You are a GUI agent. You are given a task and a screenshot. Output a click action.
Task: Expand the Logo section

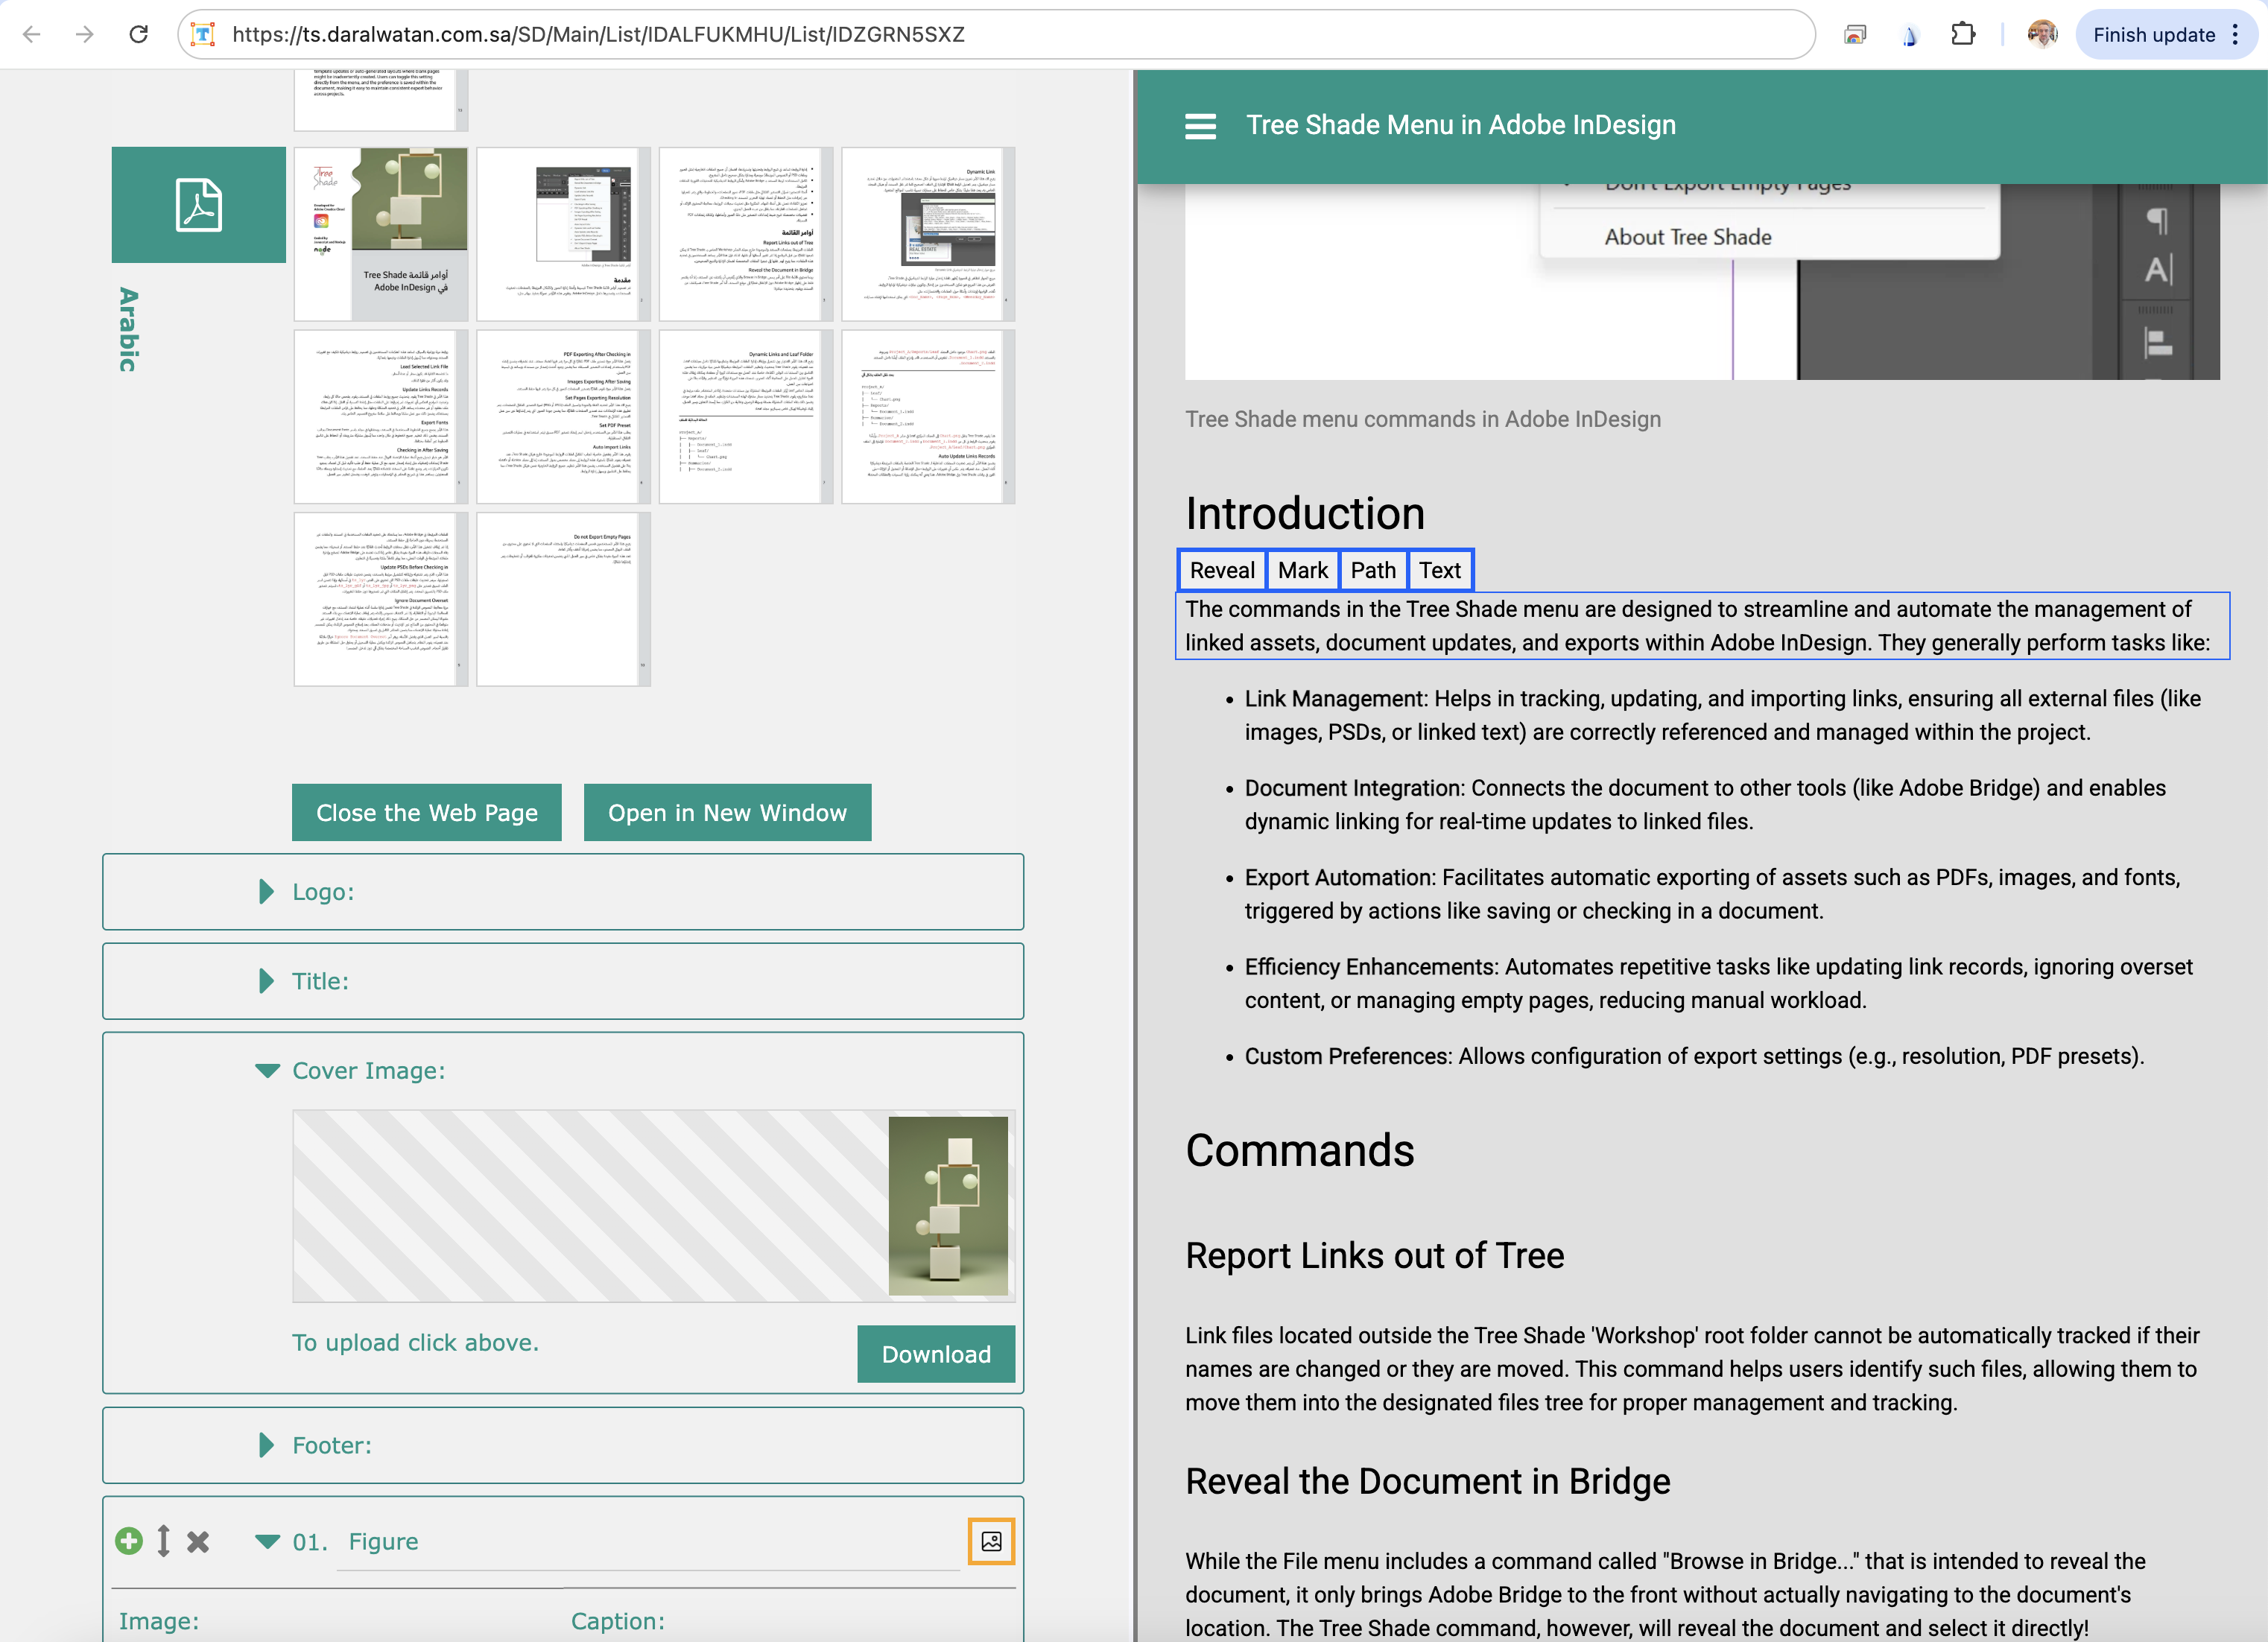(266, 891)
